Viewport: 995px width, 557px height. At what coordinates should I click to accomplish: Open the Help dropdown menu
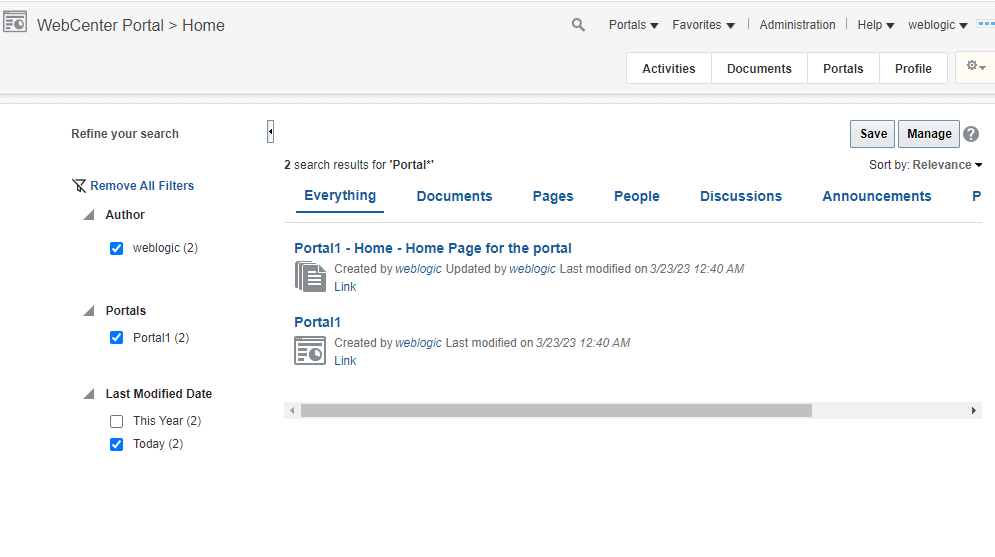876,25
